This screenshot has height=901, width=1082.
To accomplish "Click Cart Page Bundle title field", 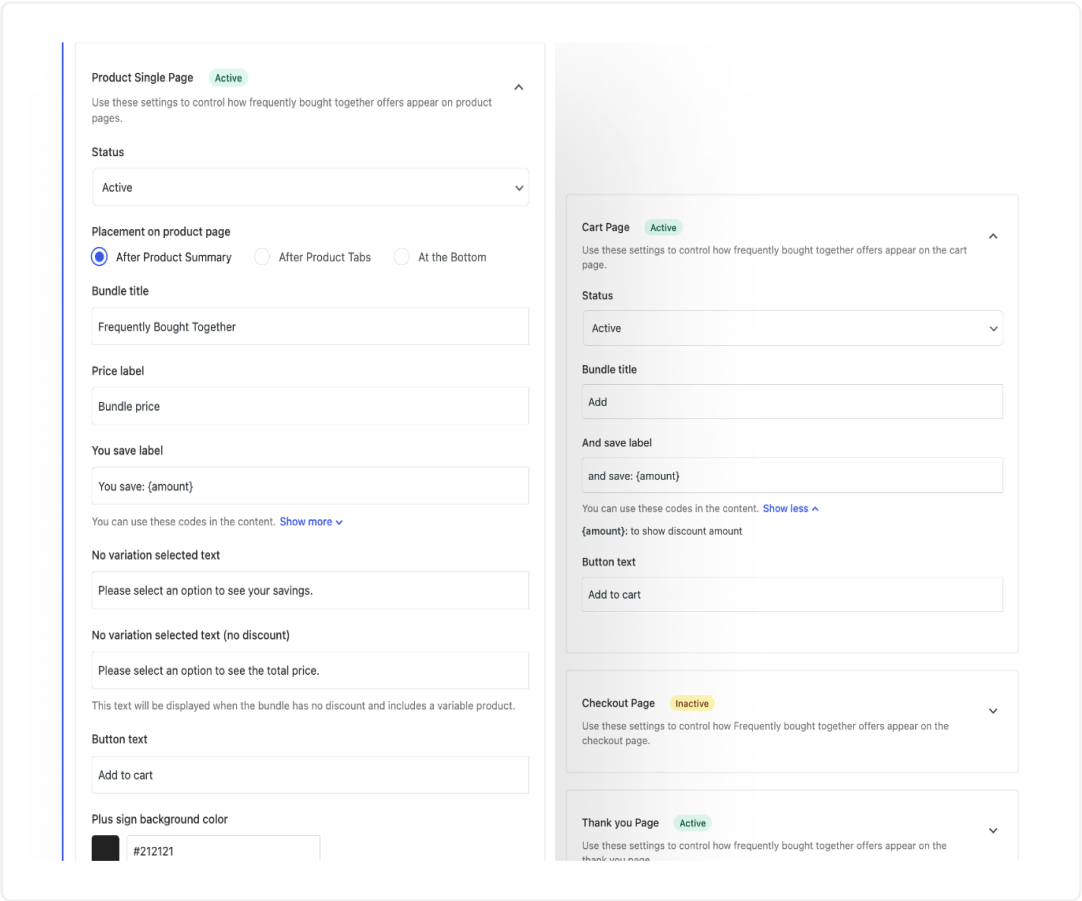I will tap(792, 402).
